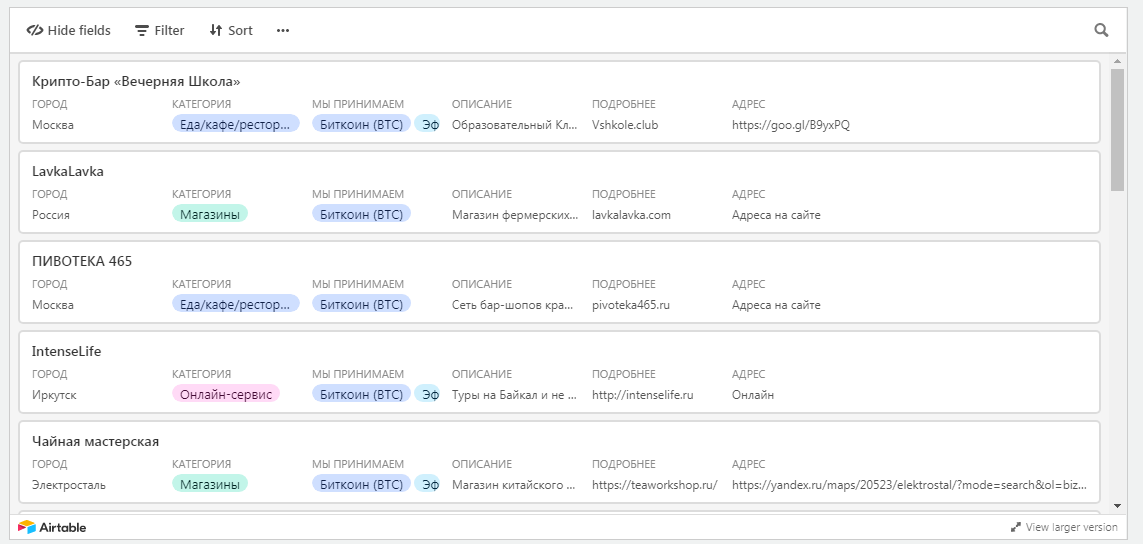Click pivoteka465.ru link text

[631, 305]
